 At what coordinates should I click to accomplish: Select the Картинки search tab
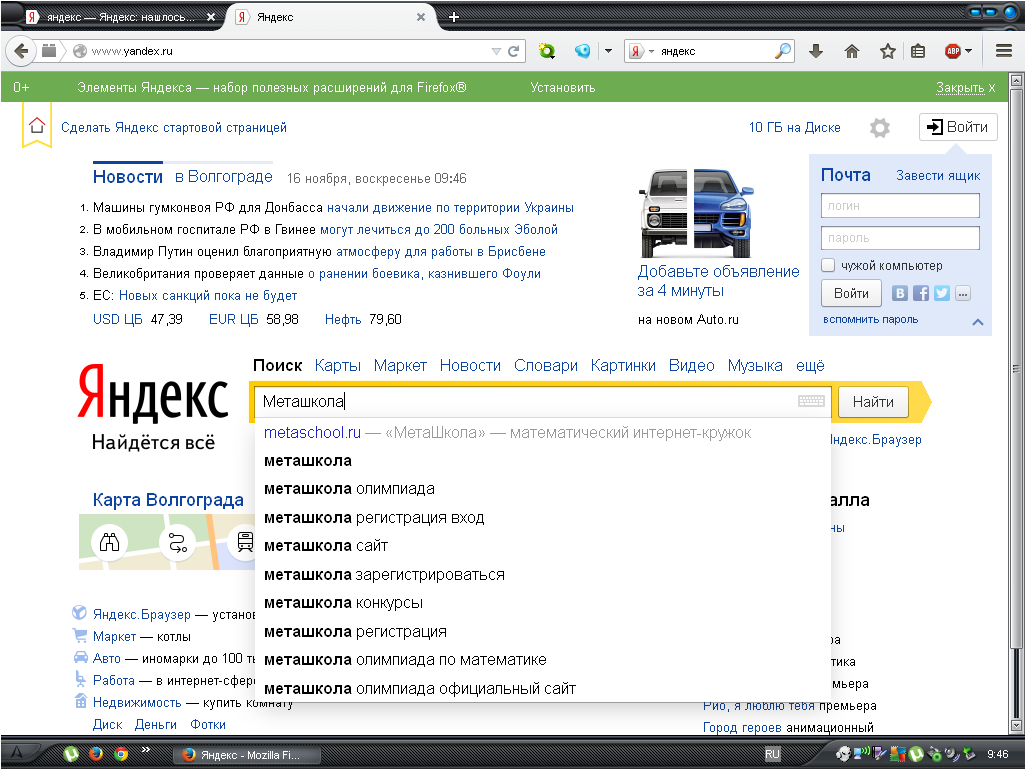(623, 365)
